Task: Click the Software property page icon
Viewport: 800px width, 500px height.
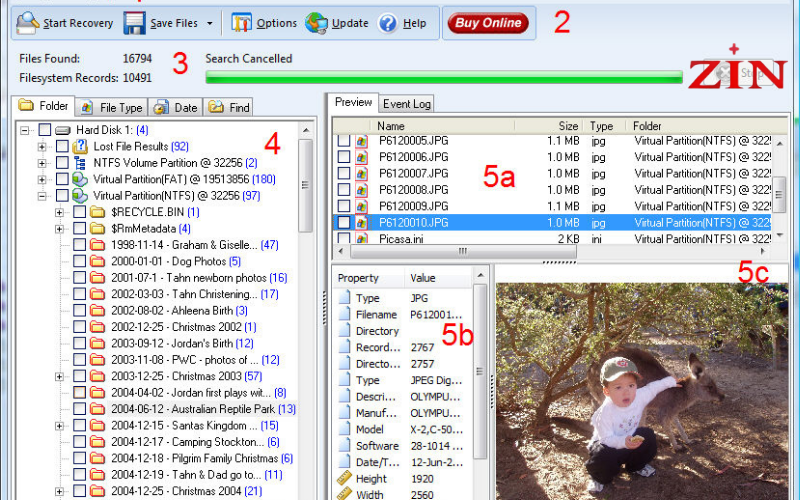Action: coord(345,445)
